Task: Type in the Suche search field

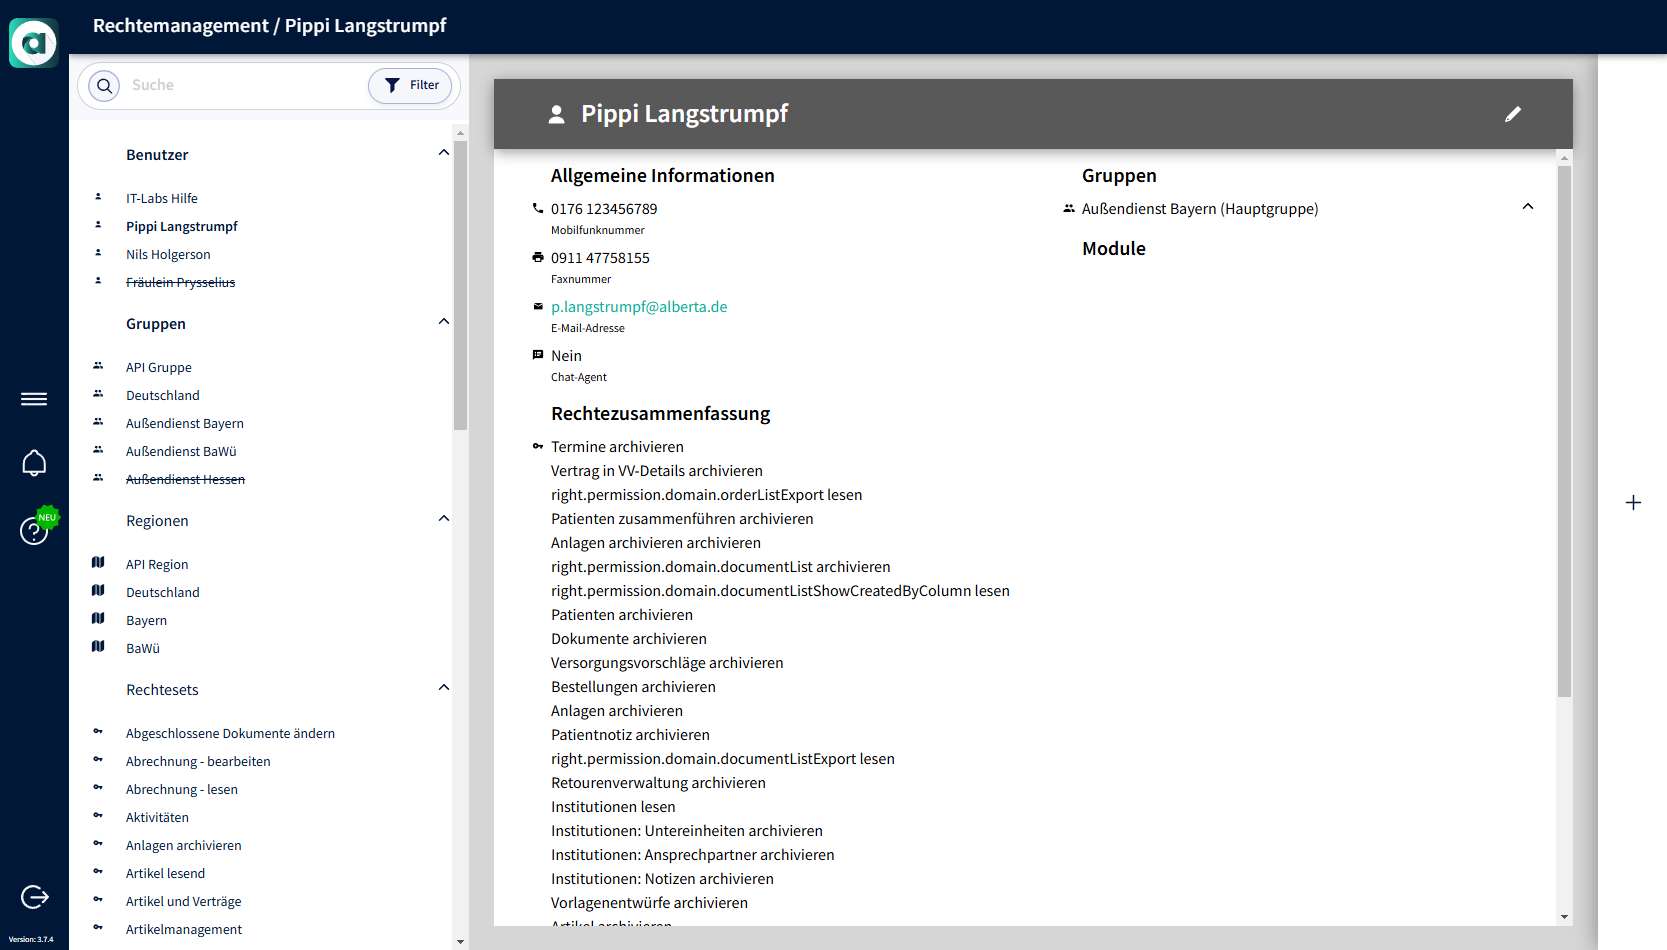Action: click(240, 86)
